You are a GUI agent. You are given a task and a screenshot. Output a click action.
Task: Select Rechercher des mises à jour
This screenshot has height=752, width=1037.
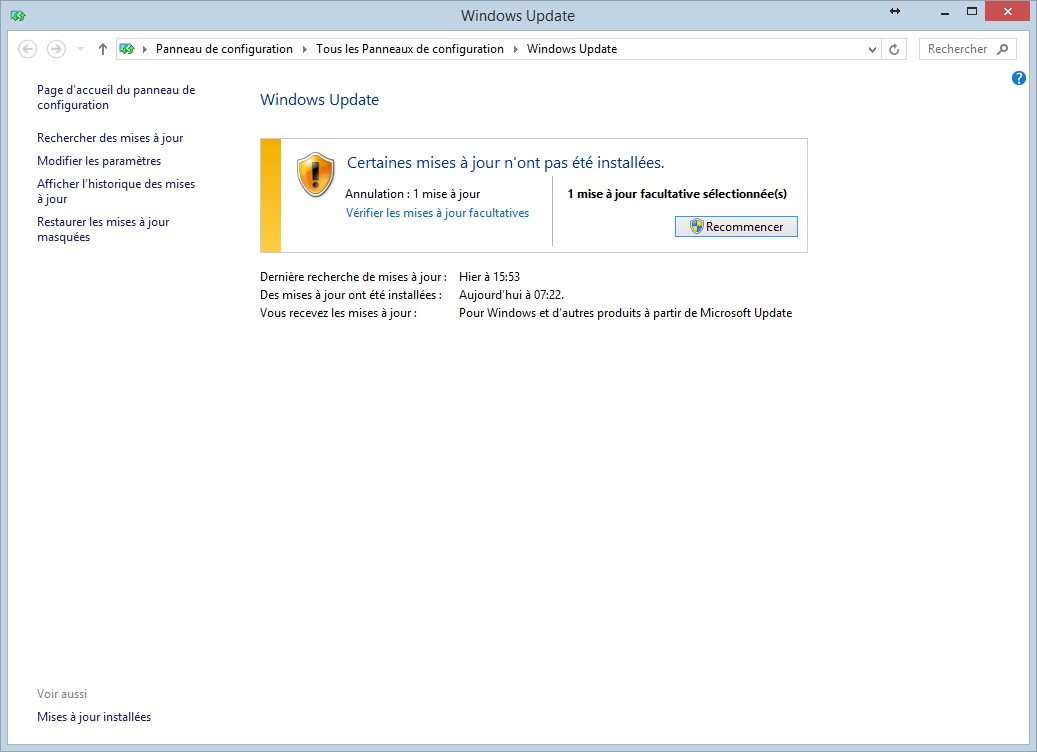pos(110,138)
